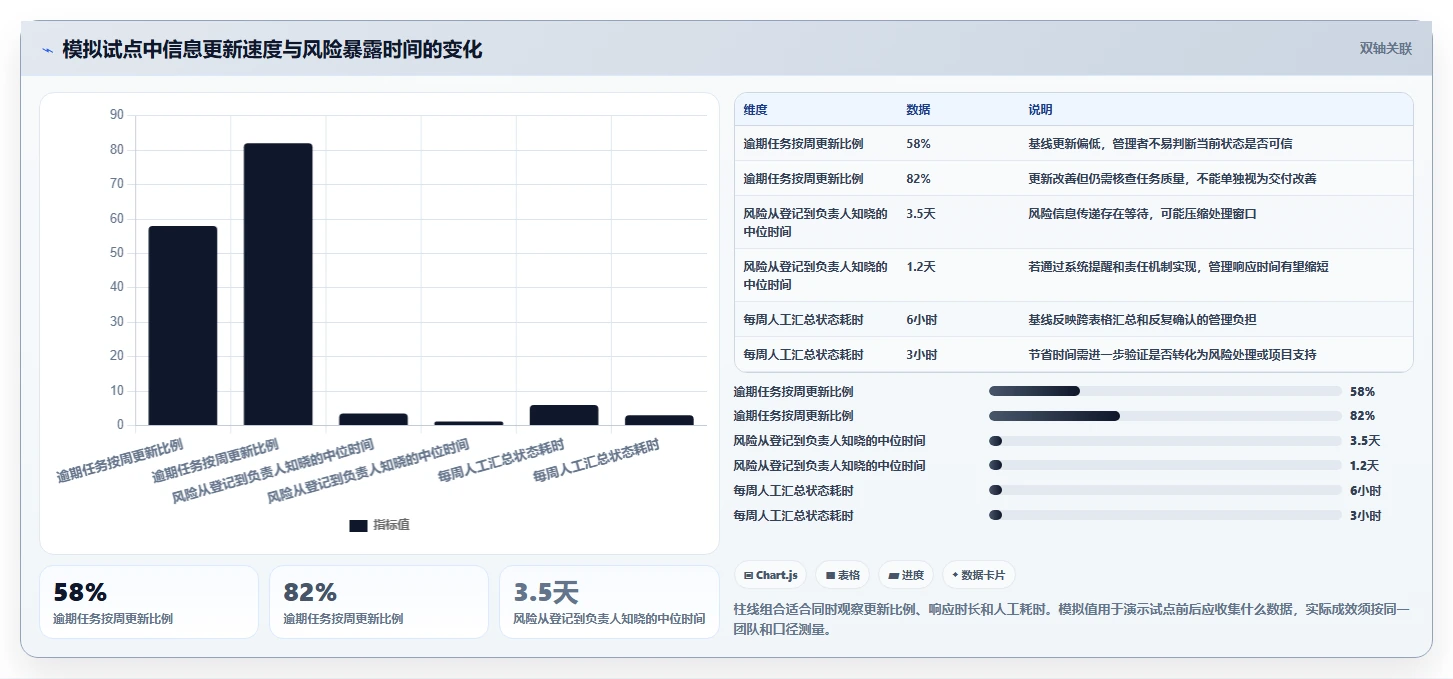
Task: Click the dashboard title 模拟试点中信息更新速度
Action: 272,49
